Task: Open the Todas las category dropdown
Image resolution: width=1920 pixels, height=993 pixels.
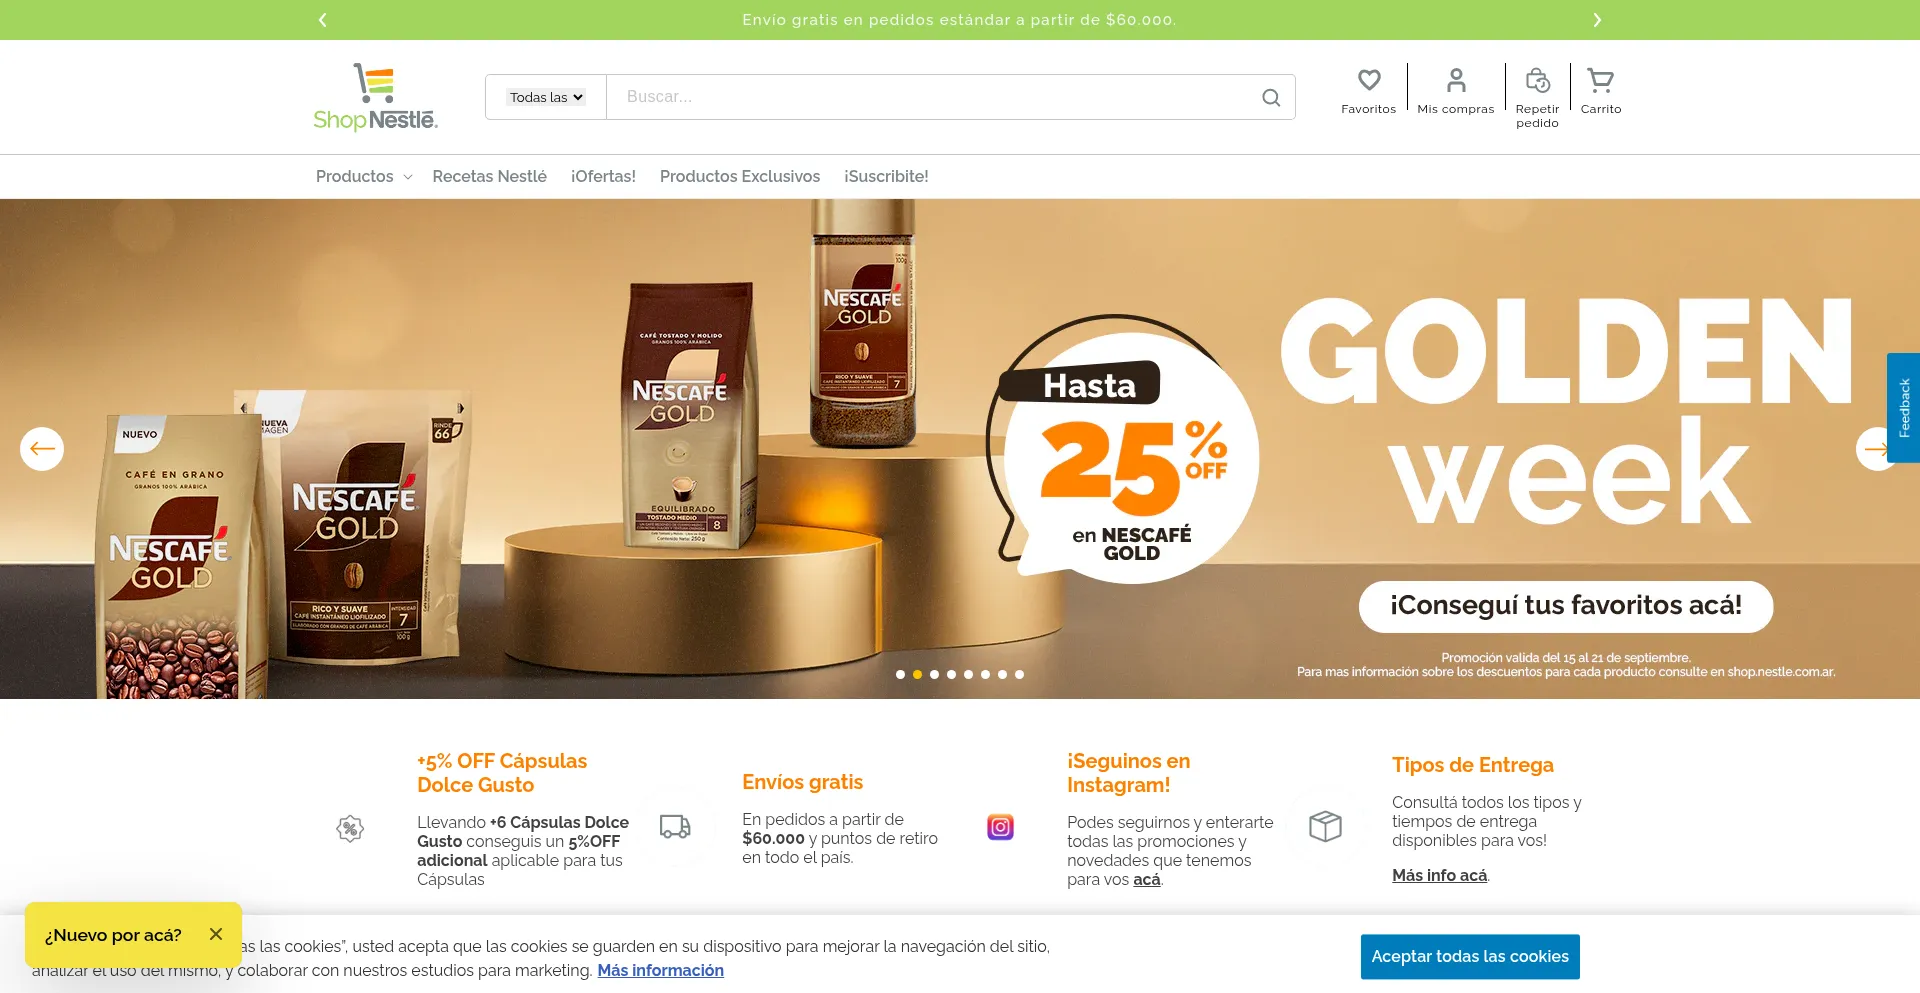Action: pyautogui.click(x=546, y=97)
